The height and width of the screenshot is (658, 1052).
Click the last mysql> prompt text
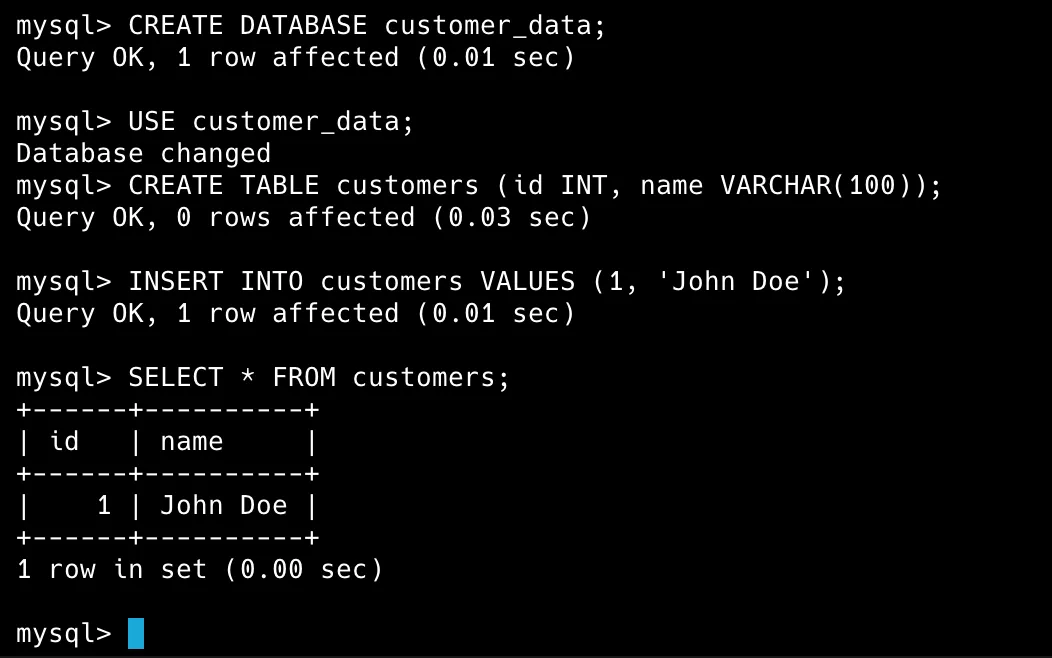[x=64, y=634]
